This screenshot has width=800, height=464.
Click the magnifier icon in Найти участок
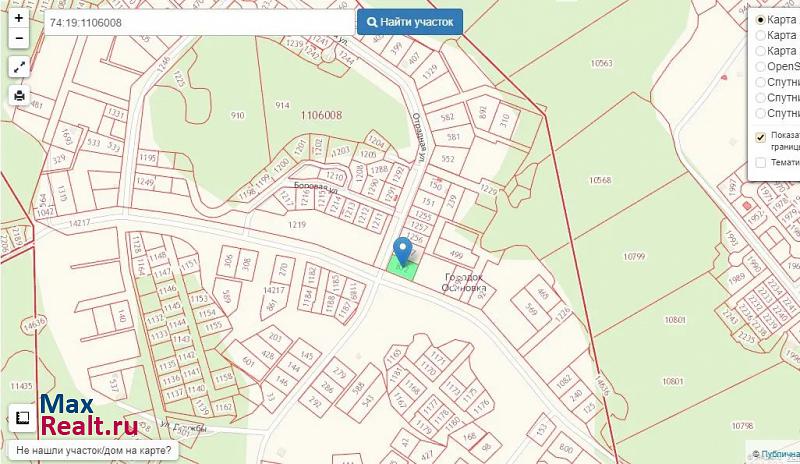[x=372, y=22]
